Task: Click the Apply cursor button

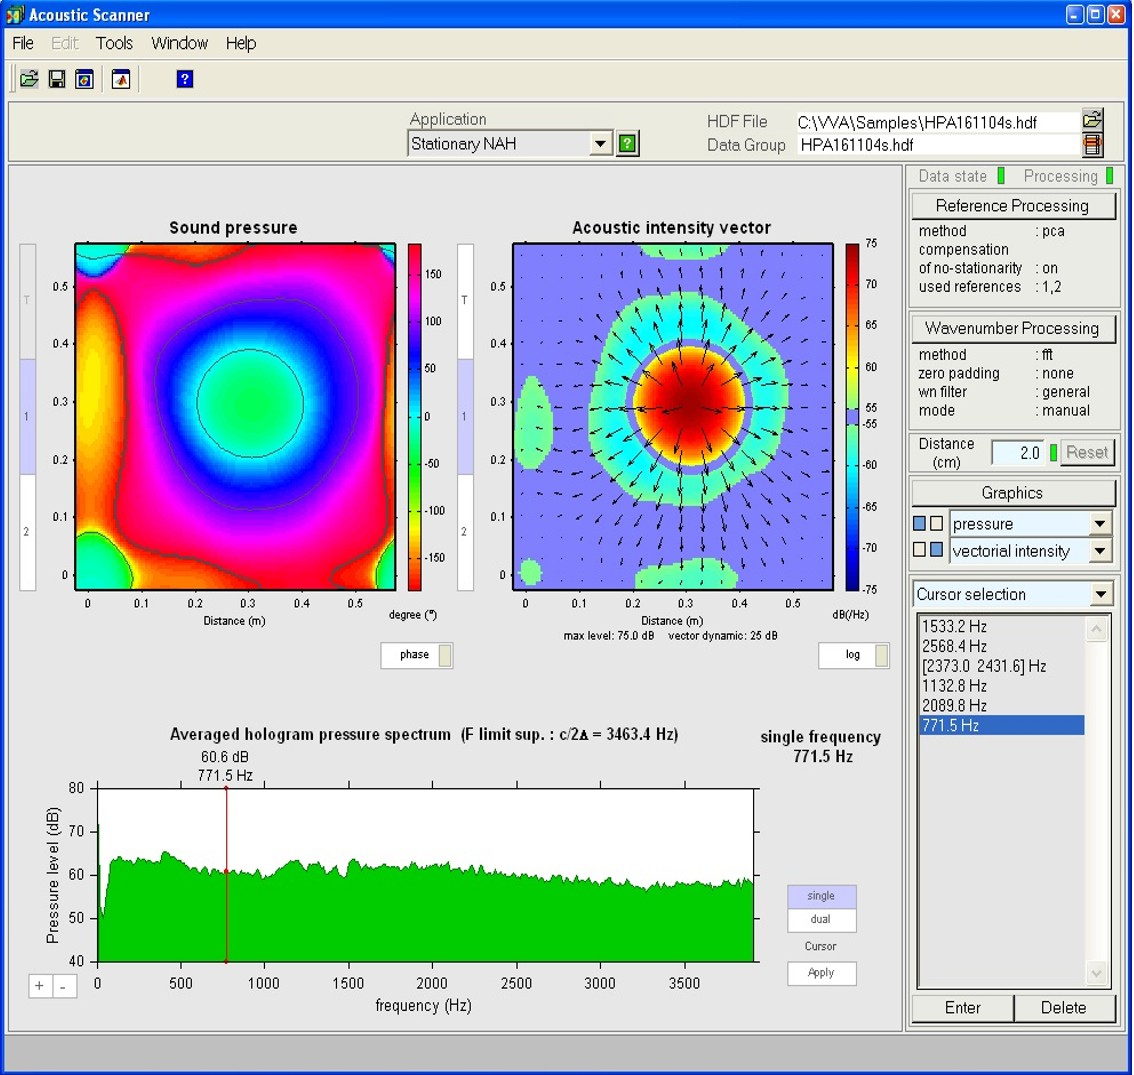Action: pos(822,973)
